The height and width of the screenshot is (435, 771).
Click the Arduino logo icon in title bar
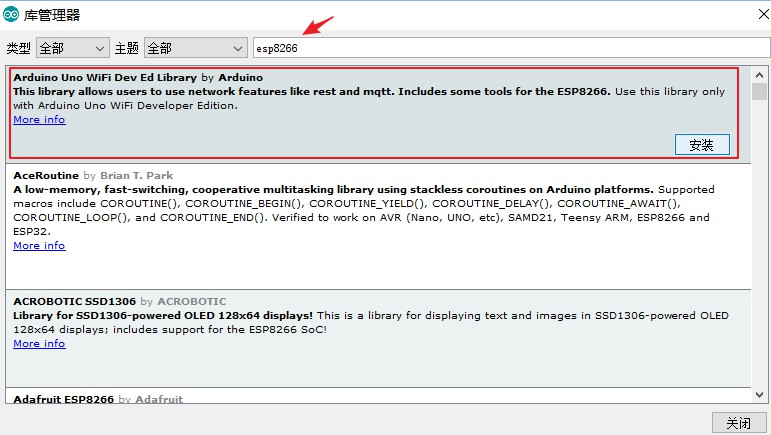point(11,14)
